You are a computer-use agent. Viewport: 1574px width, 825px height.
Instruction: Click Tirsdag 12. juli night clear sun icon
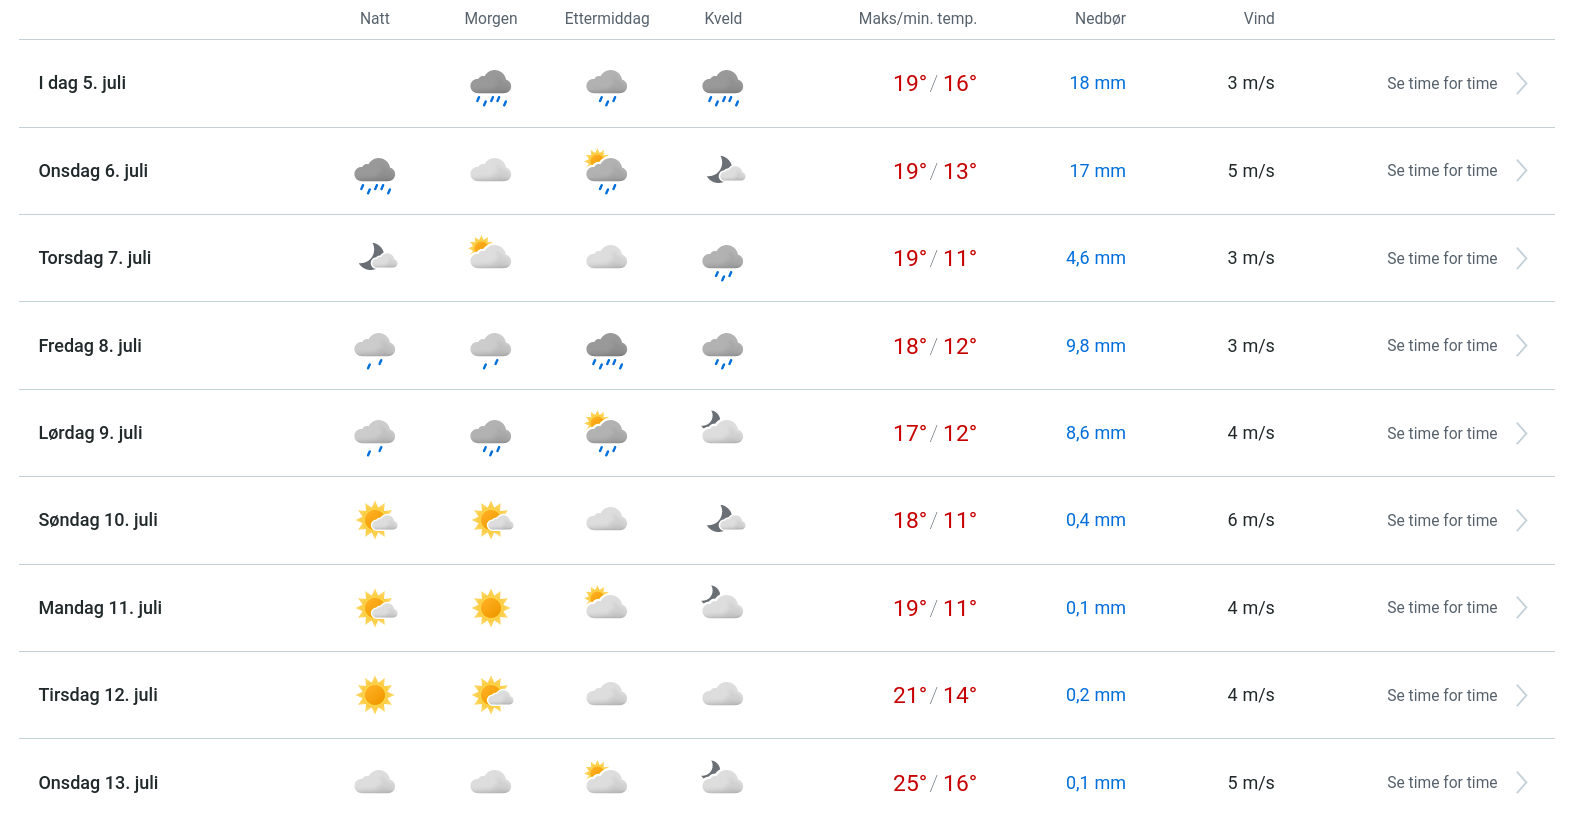tap(375, 695)
